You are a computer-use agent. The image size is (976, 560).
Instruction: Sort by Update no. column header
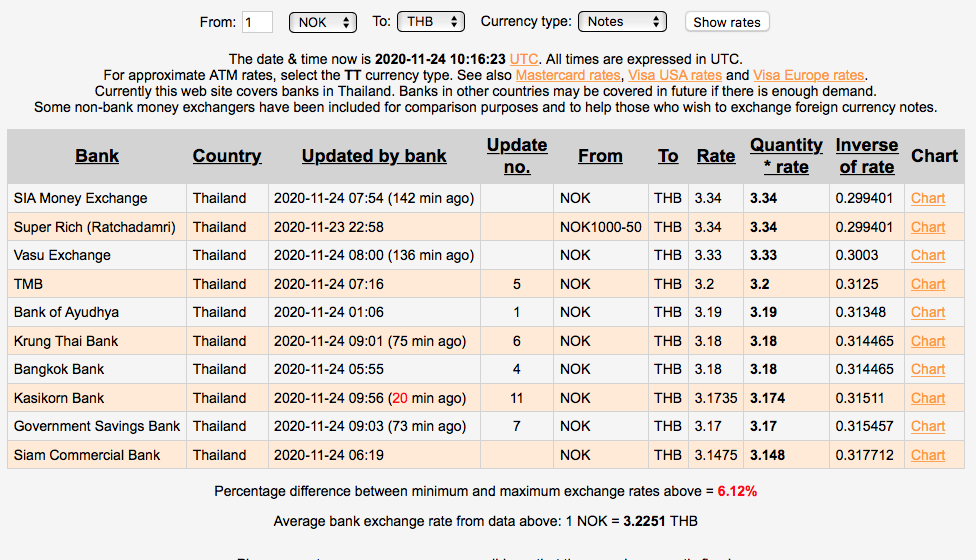(517, 156)
